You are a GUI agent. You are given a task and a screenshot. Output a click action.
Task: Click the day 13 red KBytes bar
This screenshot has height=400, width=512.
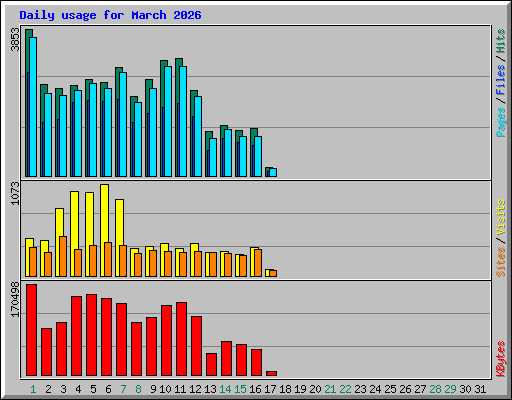coord(211,364)
